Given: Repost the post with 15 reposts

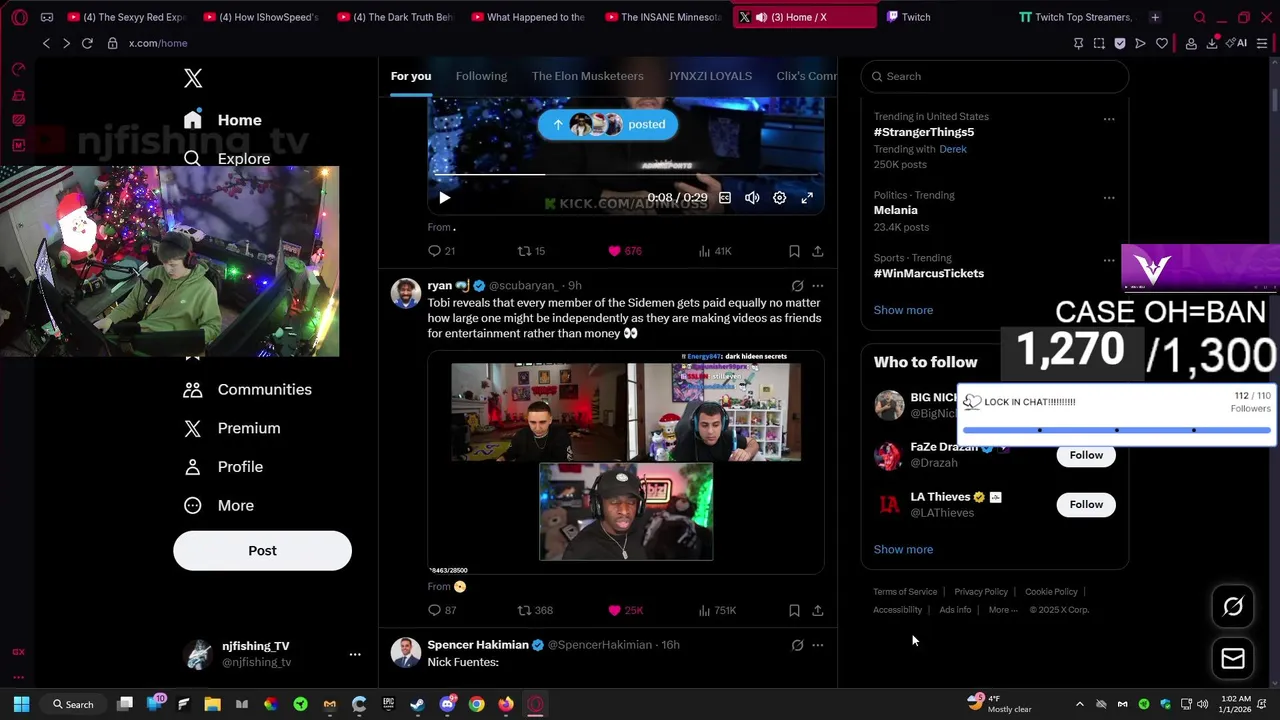Looking at the screenshot, I should tap(530, 251).
